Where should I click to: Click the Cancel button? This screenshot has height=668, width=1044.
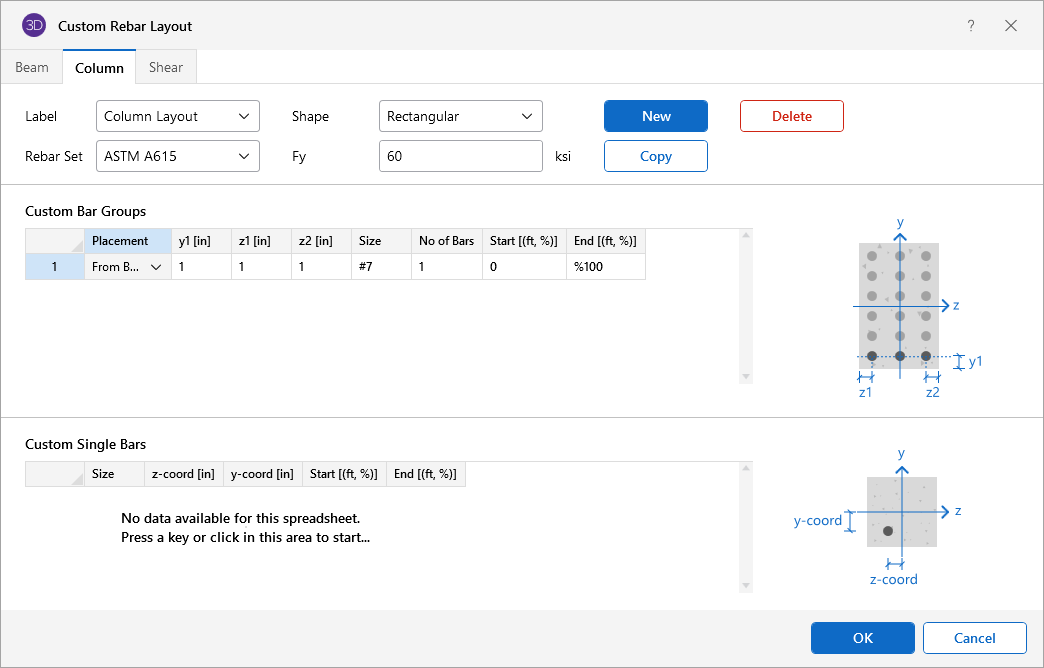(x=974, y=638)
